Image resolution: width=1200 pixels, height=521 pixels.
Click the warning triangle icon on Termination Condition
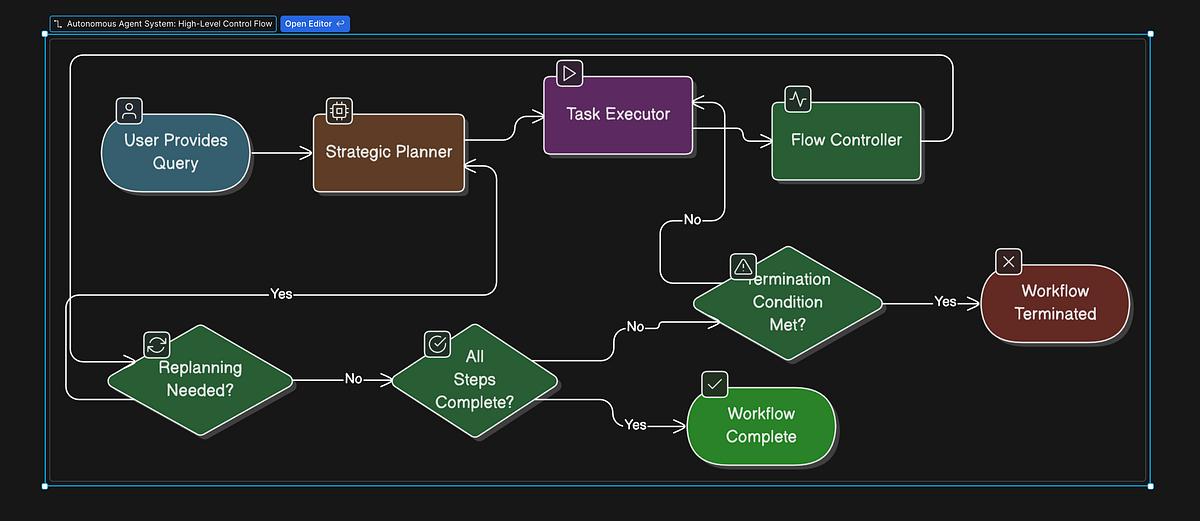[743, 265]
